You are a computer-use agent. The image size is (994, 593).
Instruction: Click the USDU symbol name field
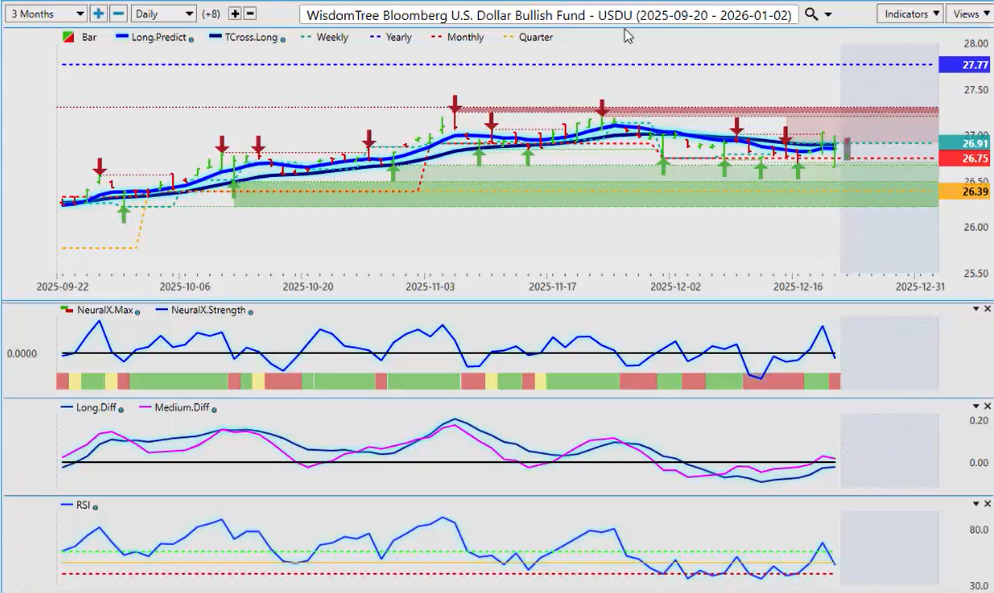pos(548,15)
